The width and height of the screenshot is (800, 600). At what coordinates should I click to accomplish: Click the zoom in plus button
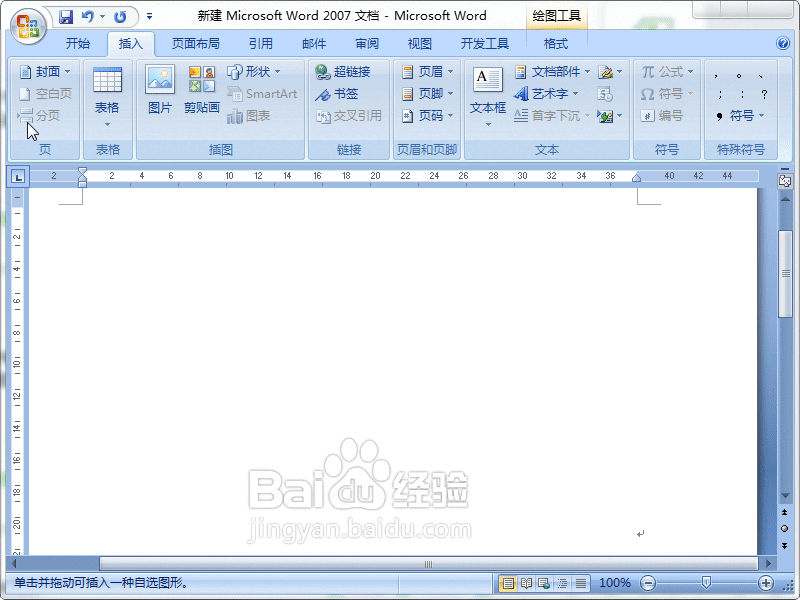click(765, 583)
